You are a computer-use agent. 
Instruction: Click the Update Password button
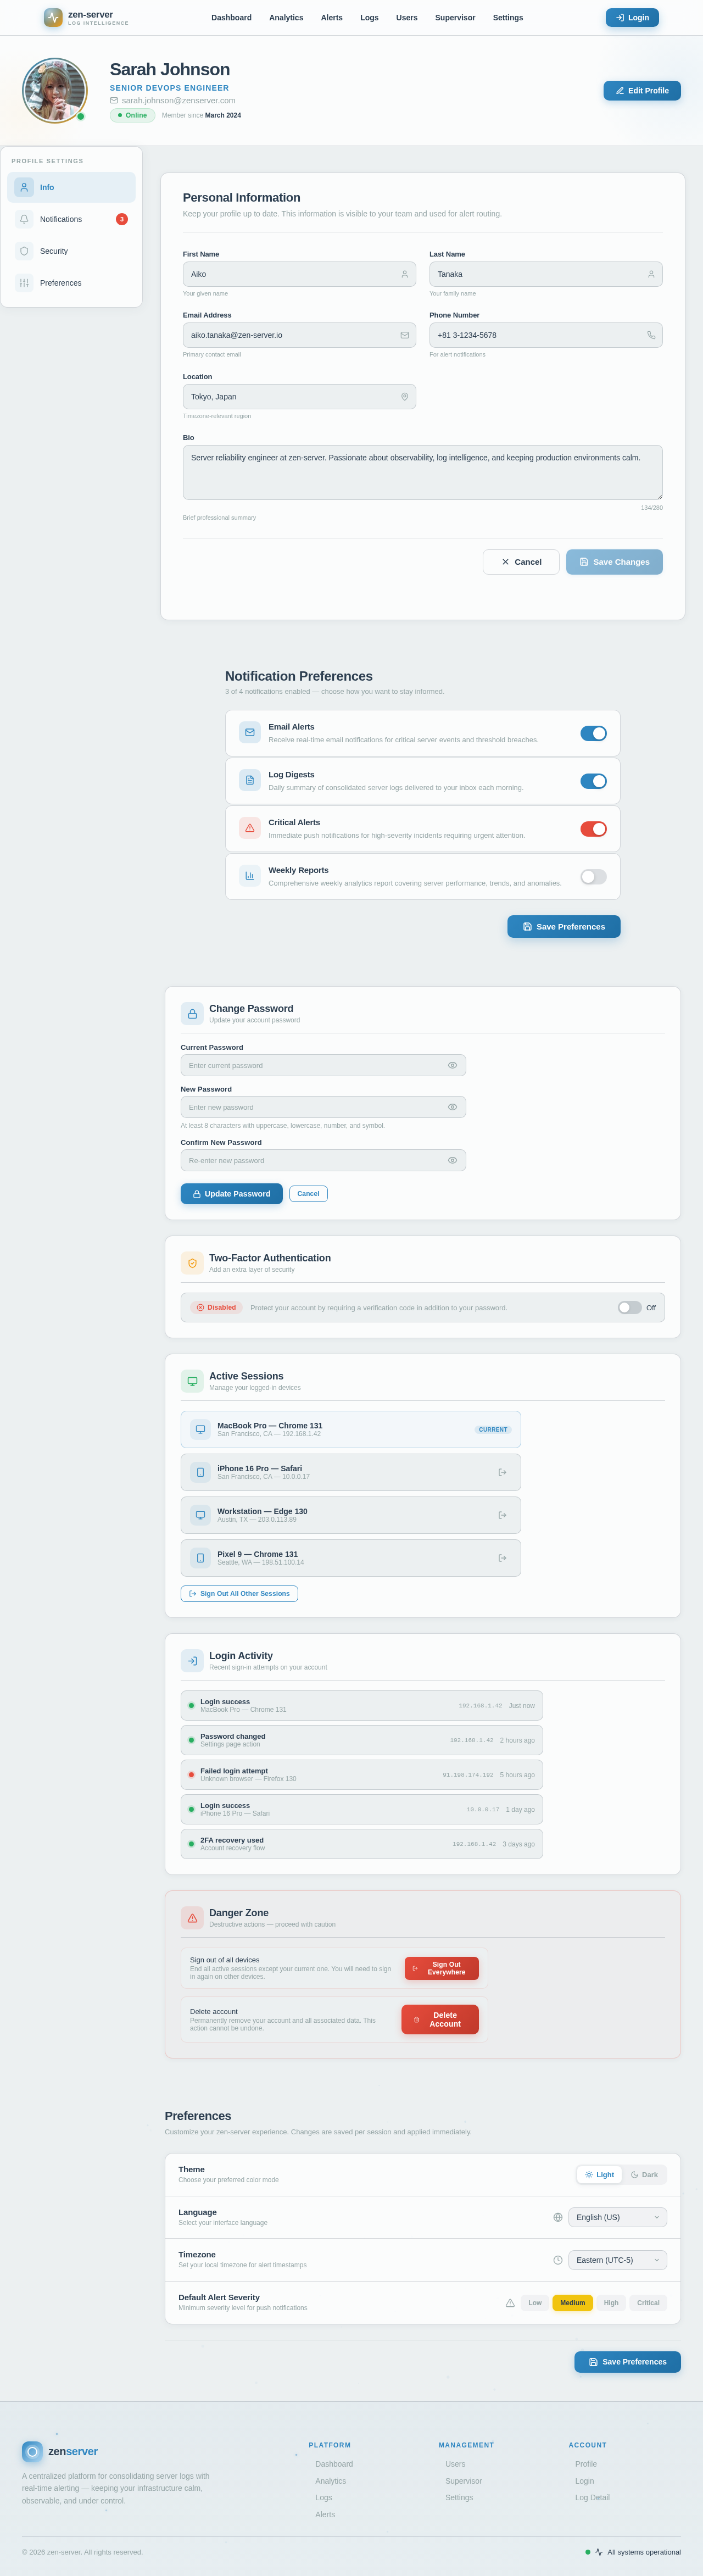(x=231, y=1194)
